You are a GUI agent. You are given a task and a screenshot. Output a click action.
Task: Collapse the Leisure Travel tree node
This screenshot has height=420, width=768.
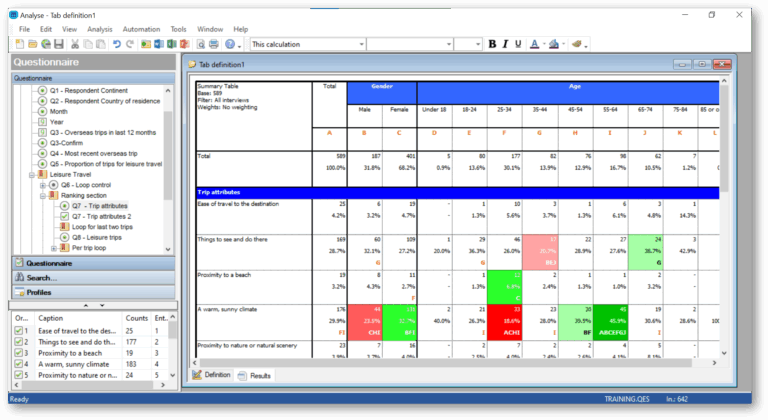[30, 174]
